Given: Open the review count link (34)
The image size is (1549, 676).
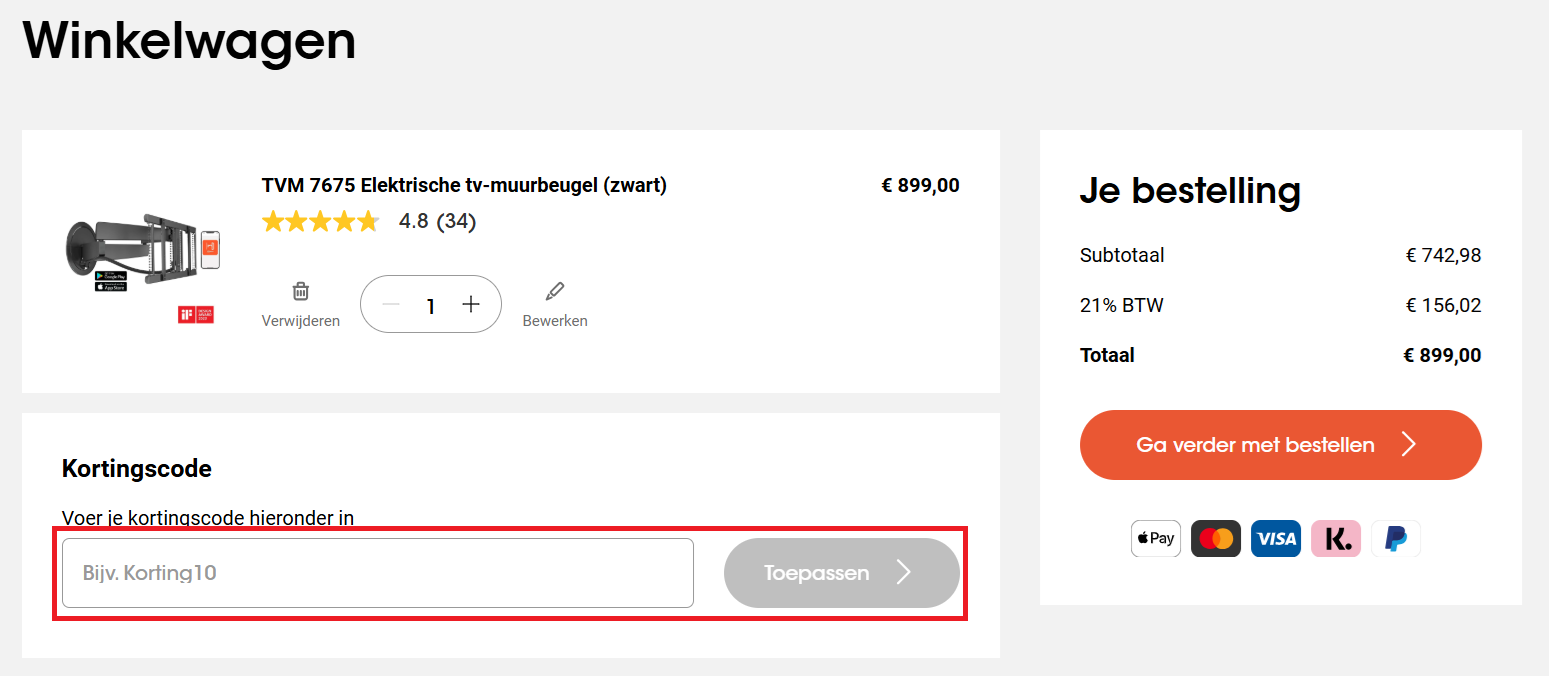Looking at the screenshot, I should 455,221.
